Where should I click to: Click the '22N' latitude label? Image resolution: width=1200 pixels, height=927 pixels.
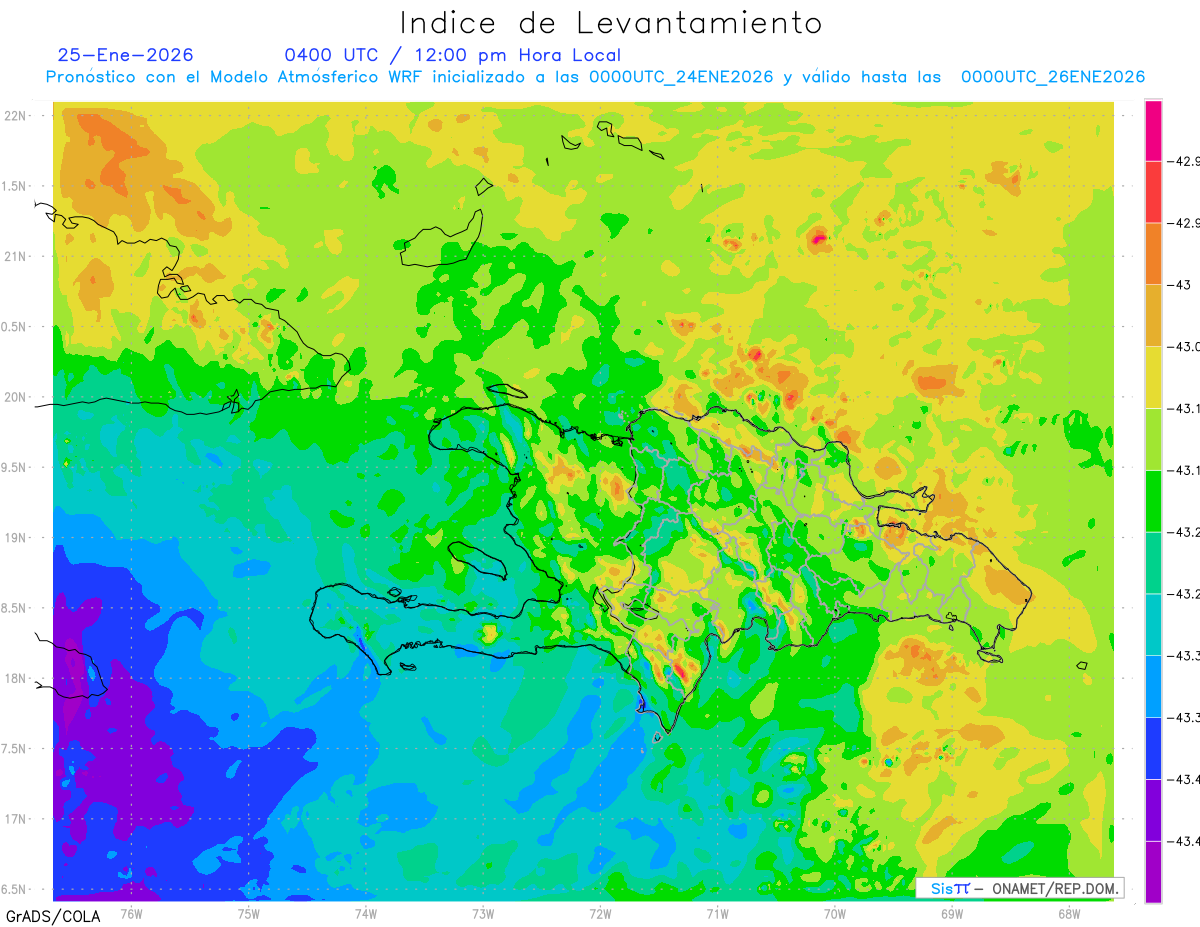pyautogui.click(x=17, y=116)
